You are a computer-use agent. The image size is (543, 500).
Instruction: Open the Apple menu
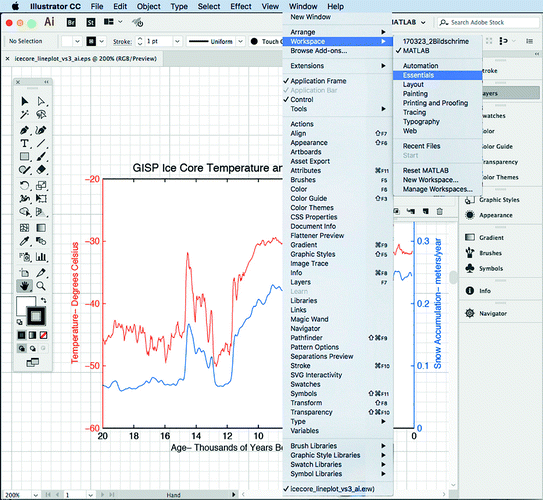pos(15,6)
